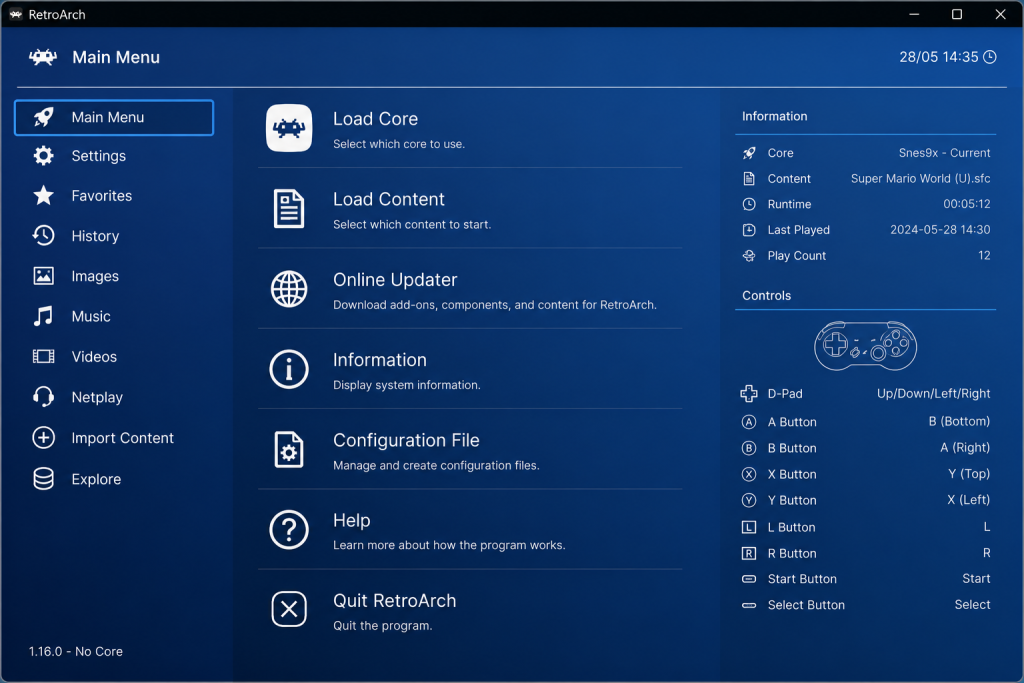Image resolution: width=1024 pixels, height=683 pixels.
Task: Click the Explore database icon
Action: pyautogui.click(x=44, y=479)
